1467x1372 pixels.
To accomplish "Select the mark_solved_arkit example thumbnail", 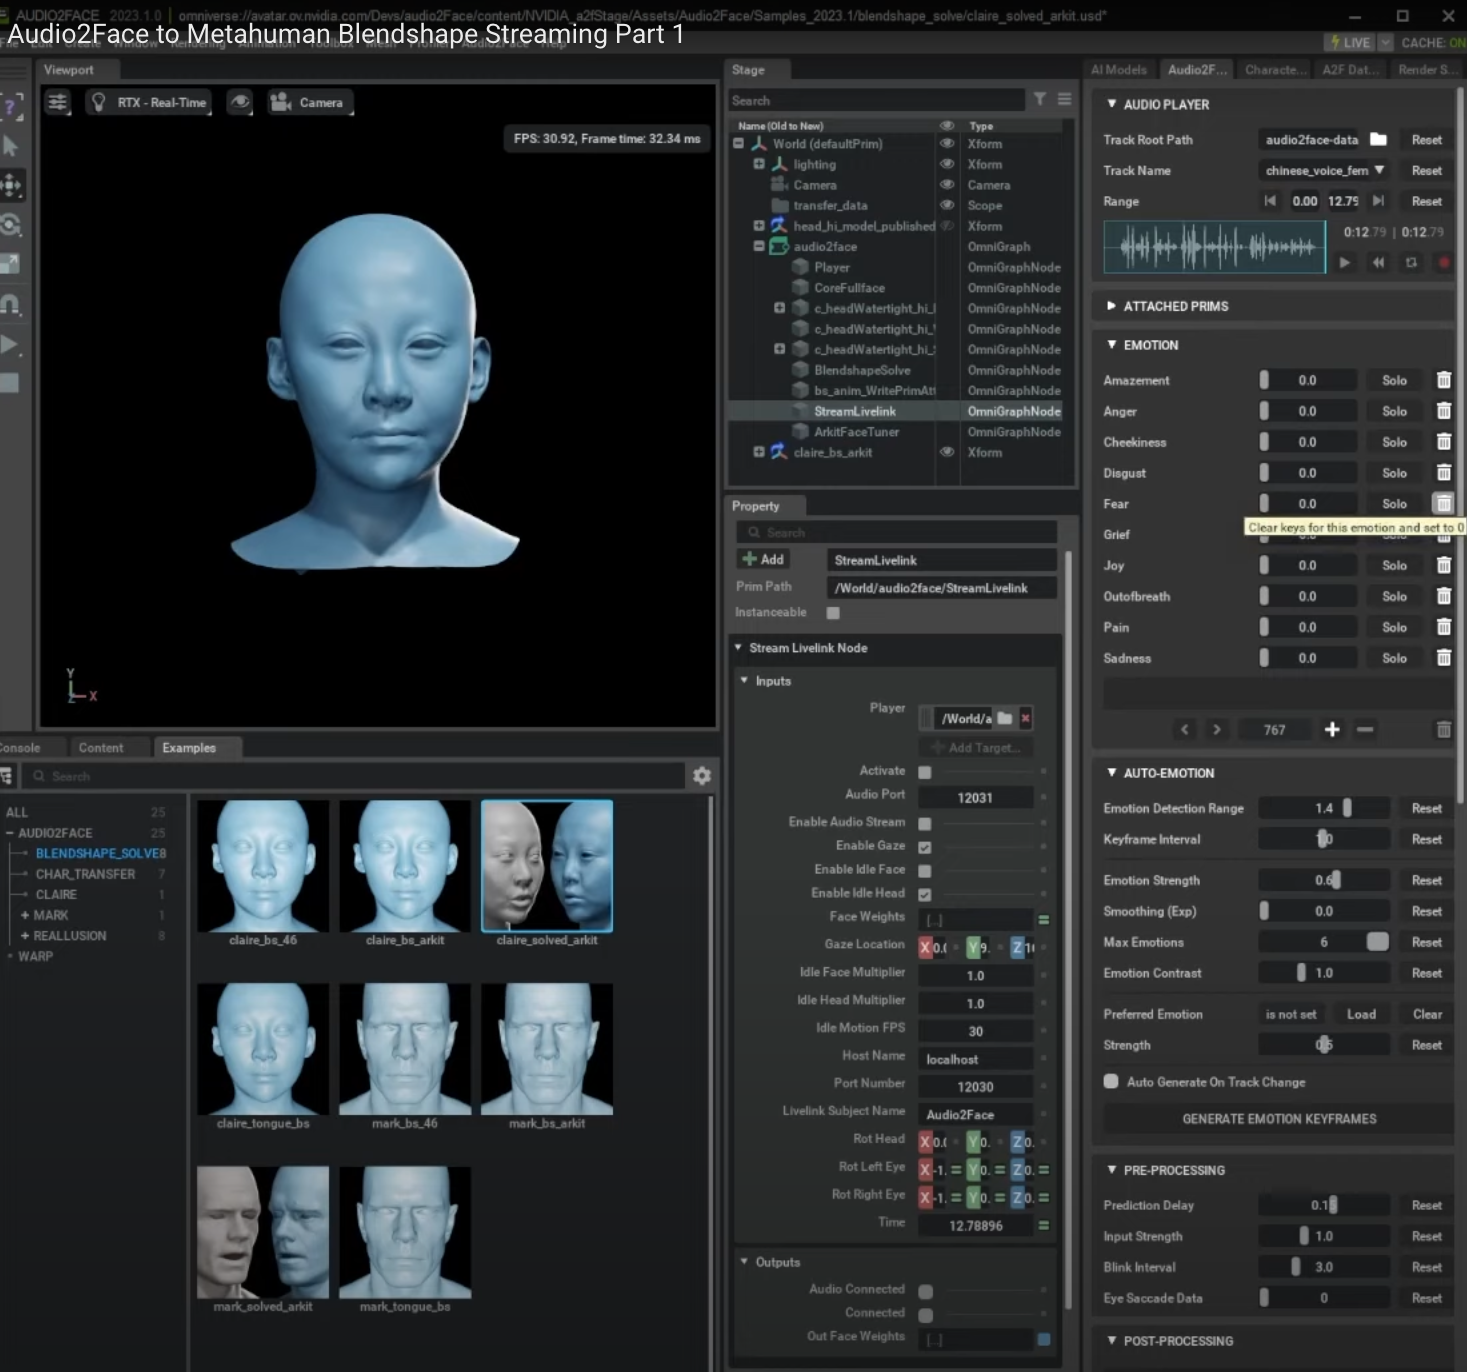I will (263, 1232).
